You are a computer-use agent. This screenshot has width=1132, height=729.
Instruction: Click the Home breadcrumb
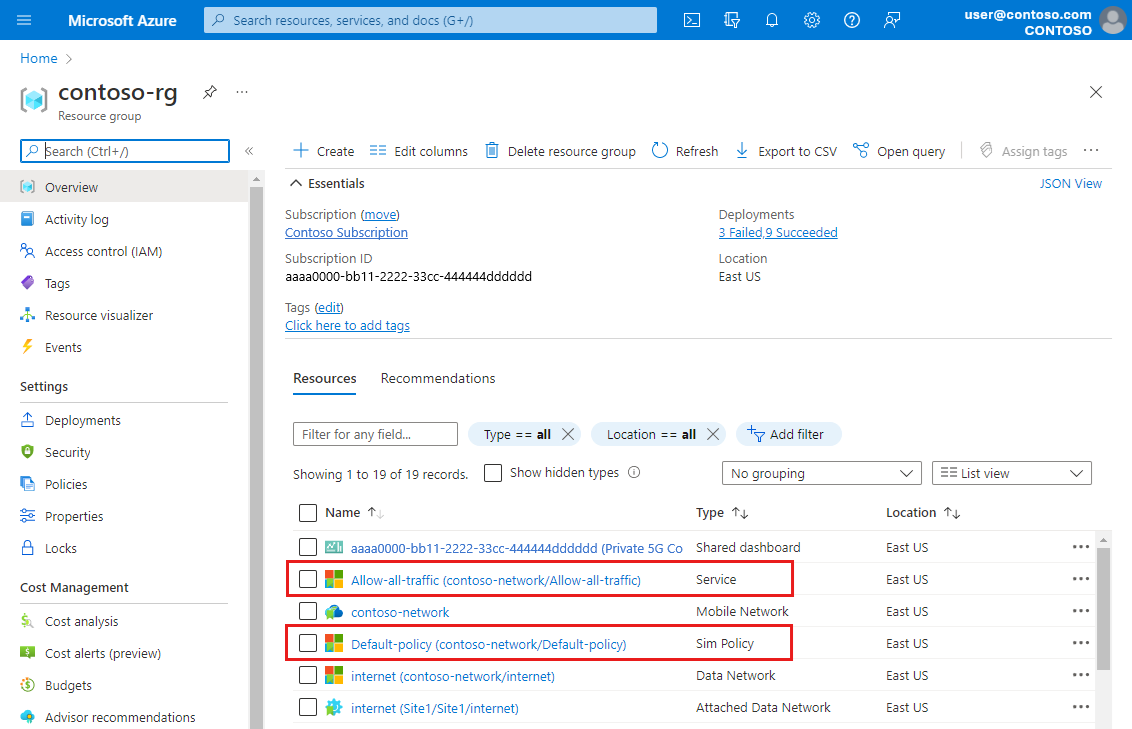39,58
